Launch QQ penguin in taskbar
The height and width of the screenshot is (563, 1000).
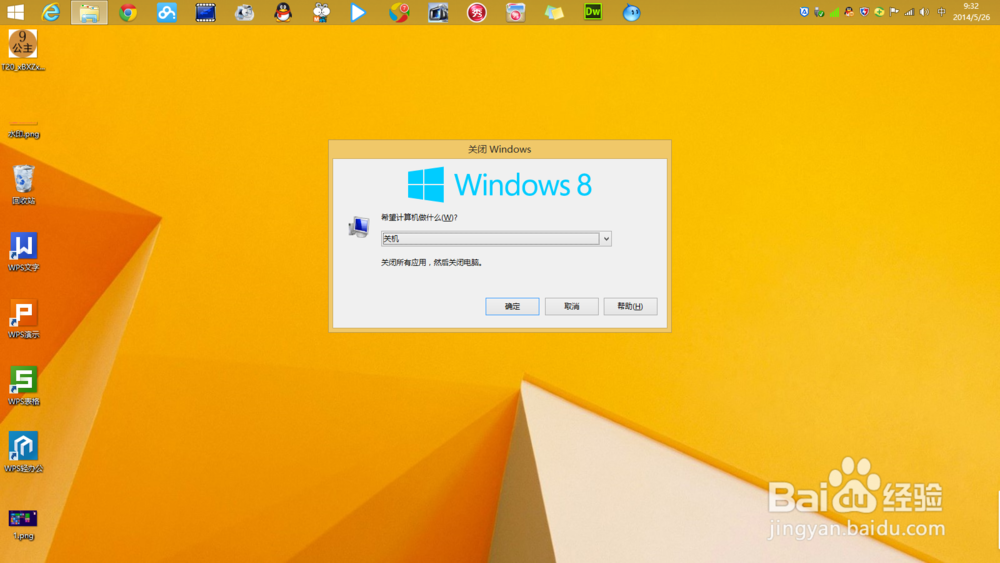[283, 12]
